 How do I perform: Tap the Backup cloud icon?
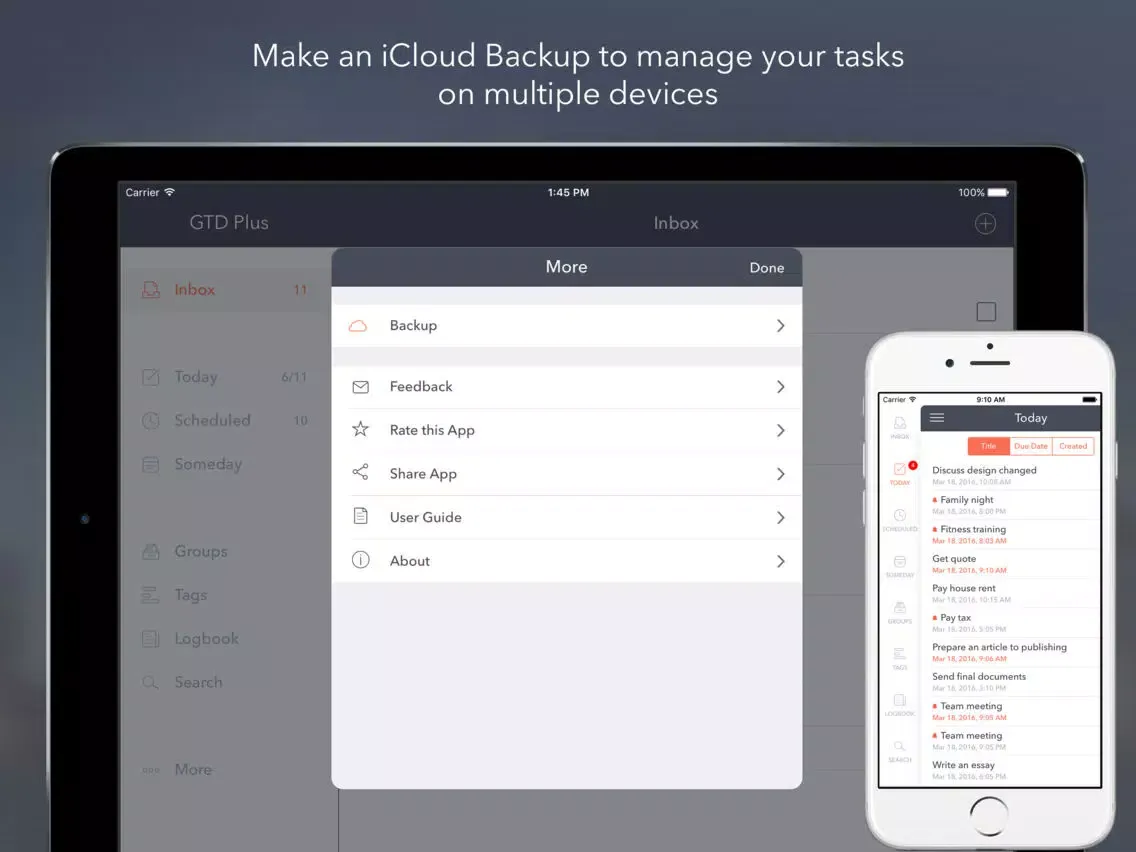point(358,326)
